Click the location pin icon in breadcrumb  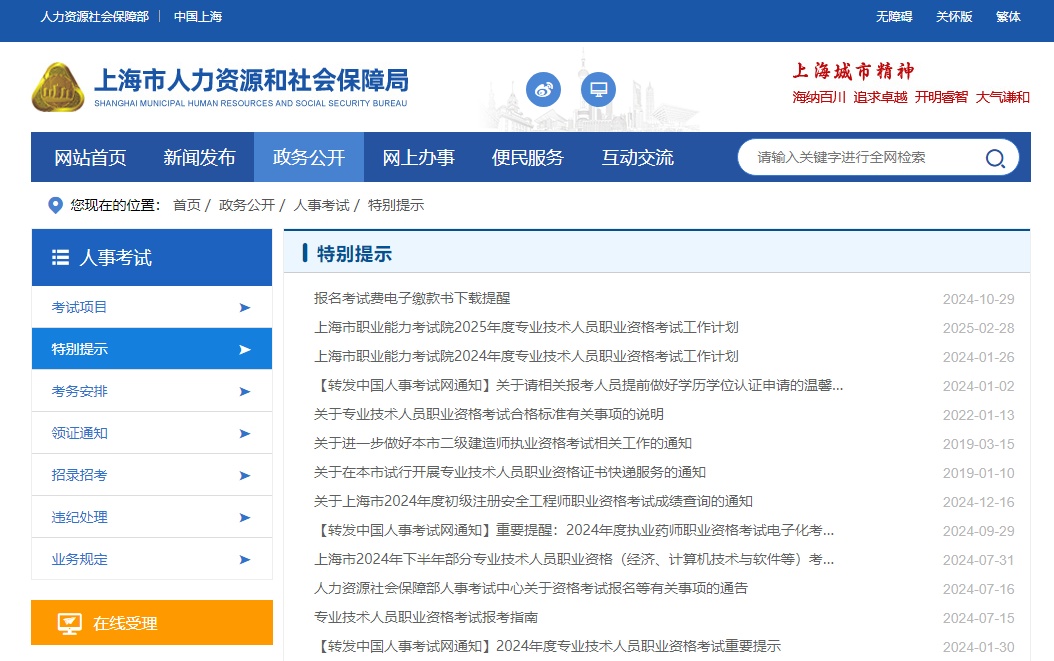pos(56,205)
